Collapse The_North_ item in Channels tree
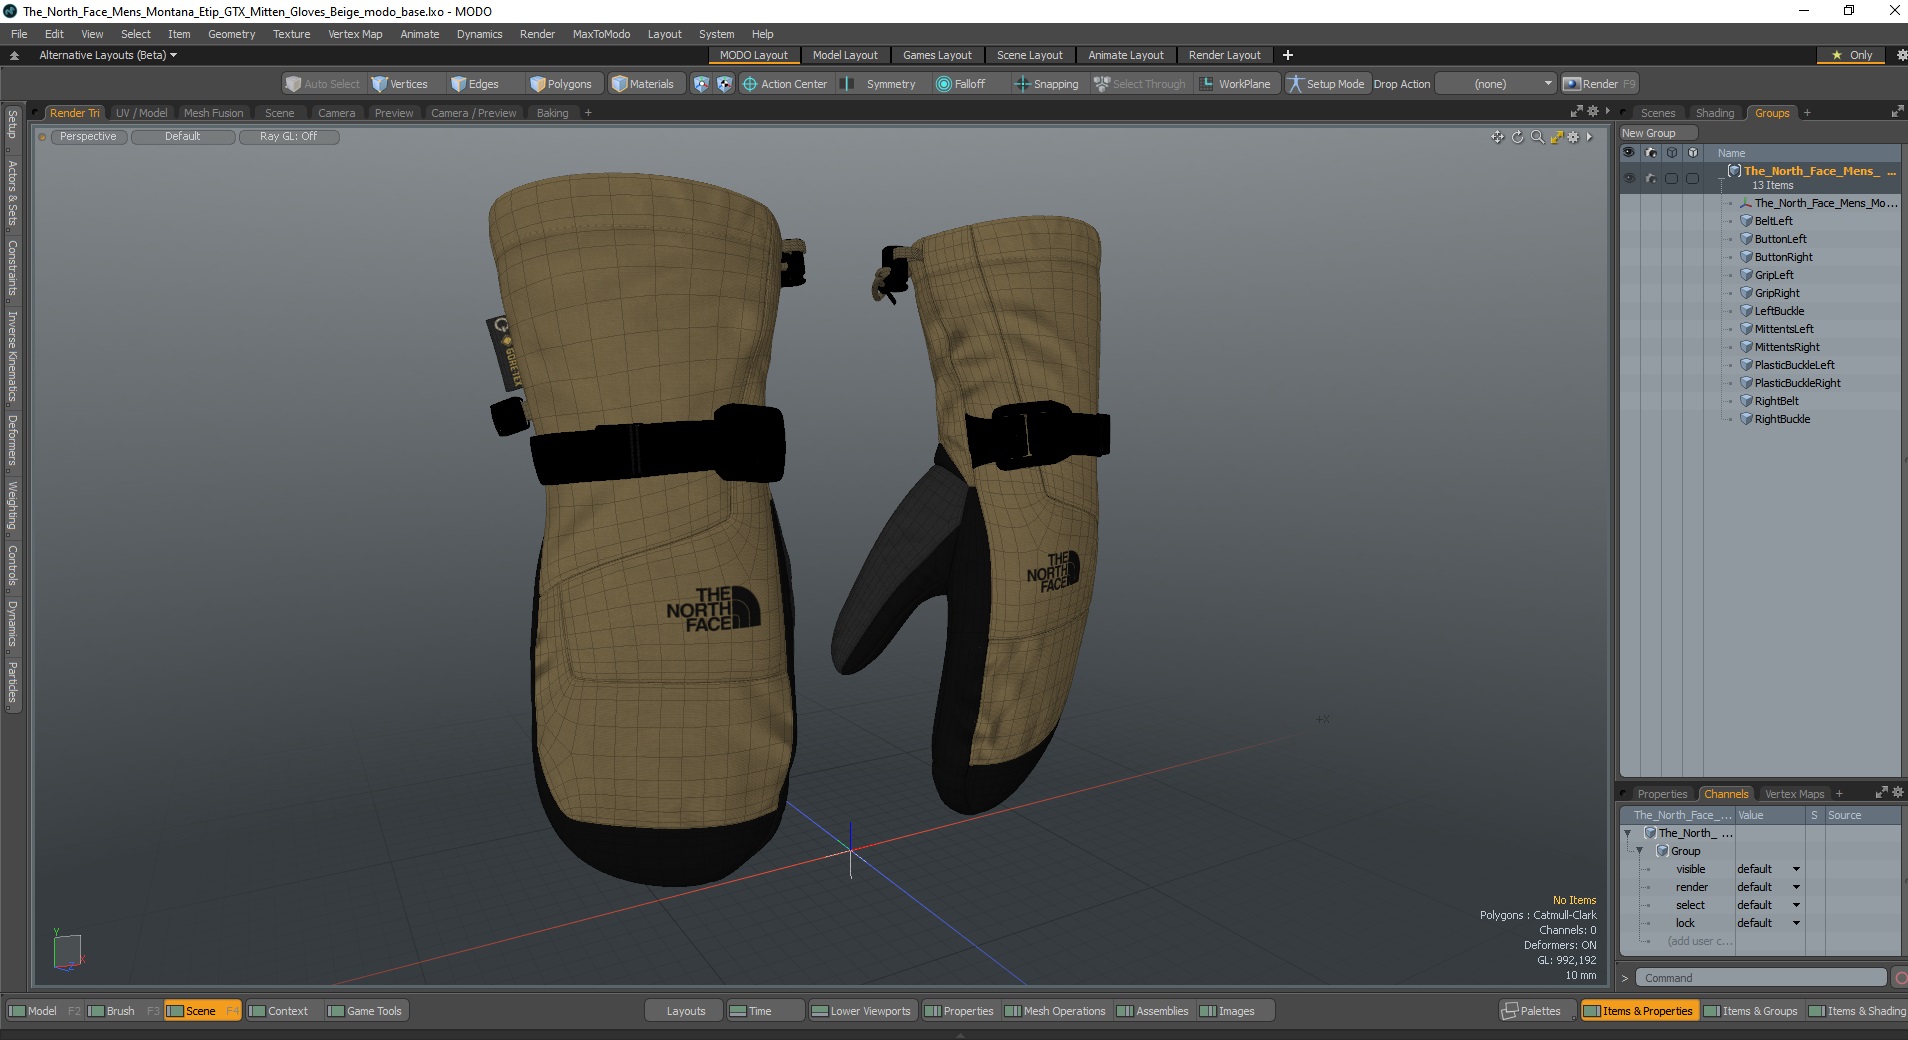The image size is (1908, 1040). click(x=1628, y=833)
